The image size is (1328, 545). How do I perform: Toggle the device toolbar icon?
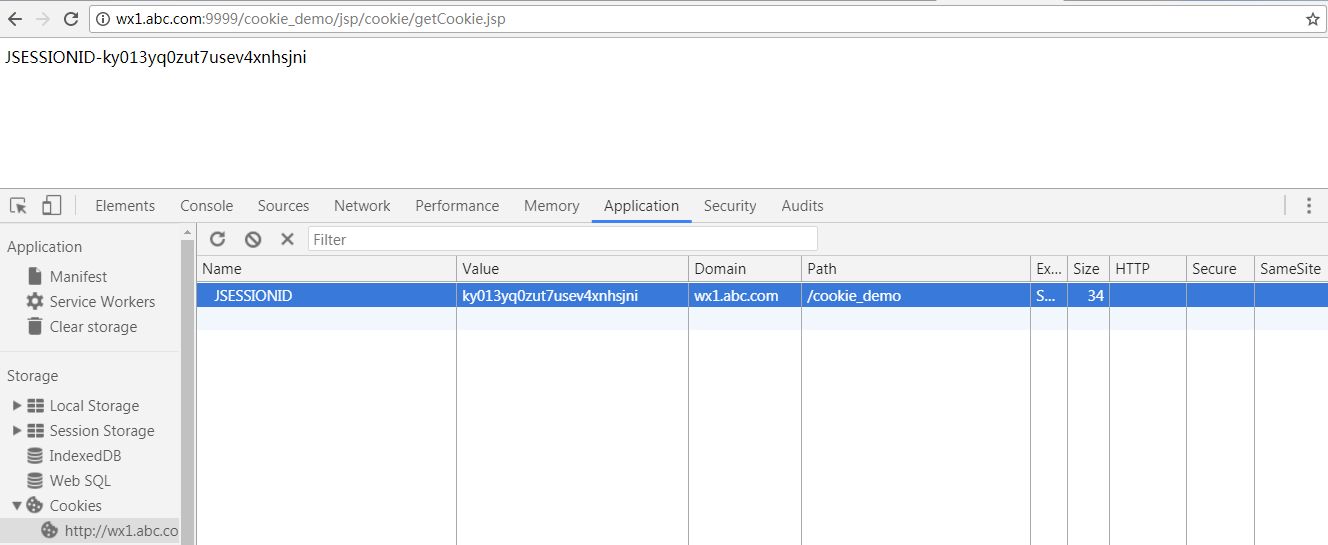[x=52, y=206]
